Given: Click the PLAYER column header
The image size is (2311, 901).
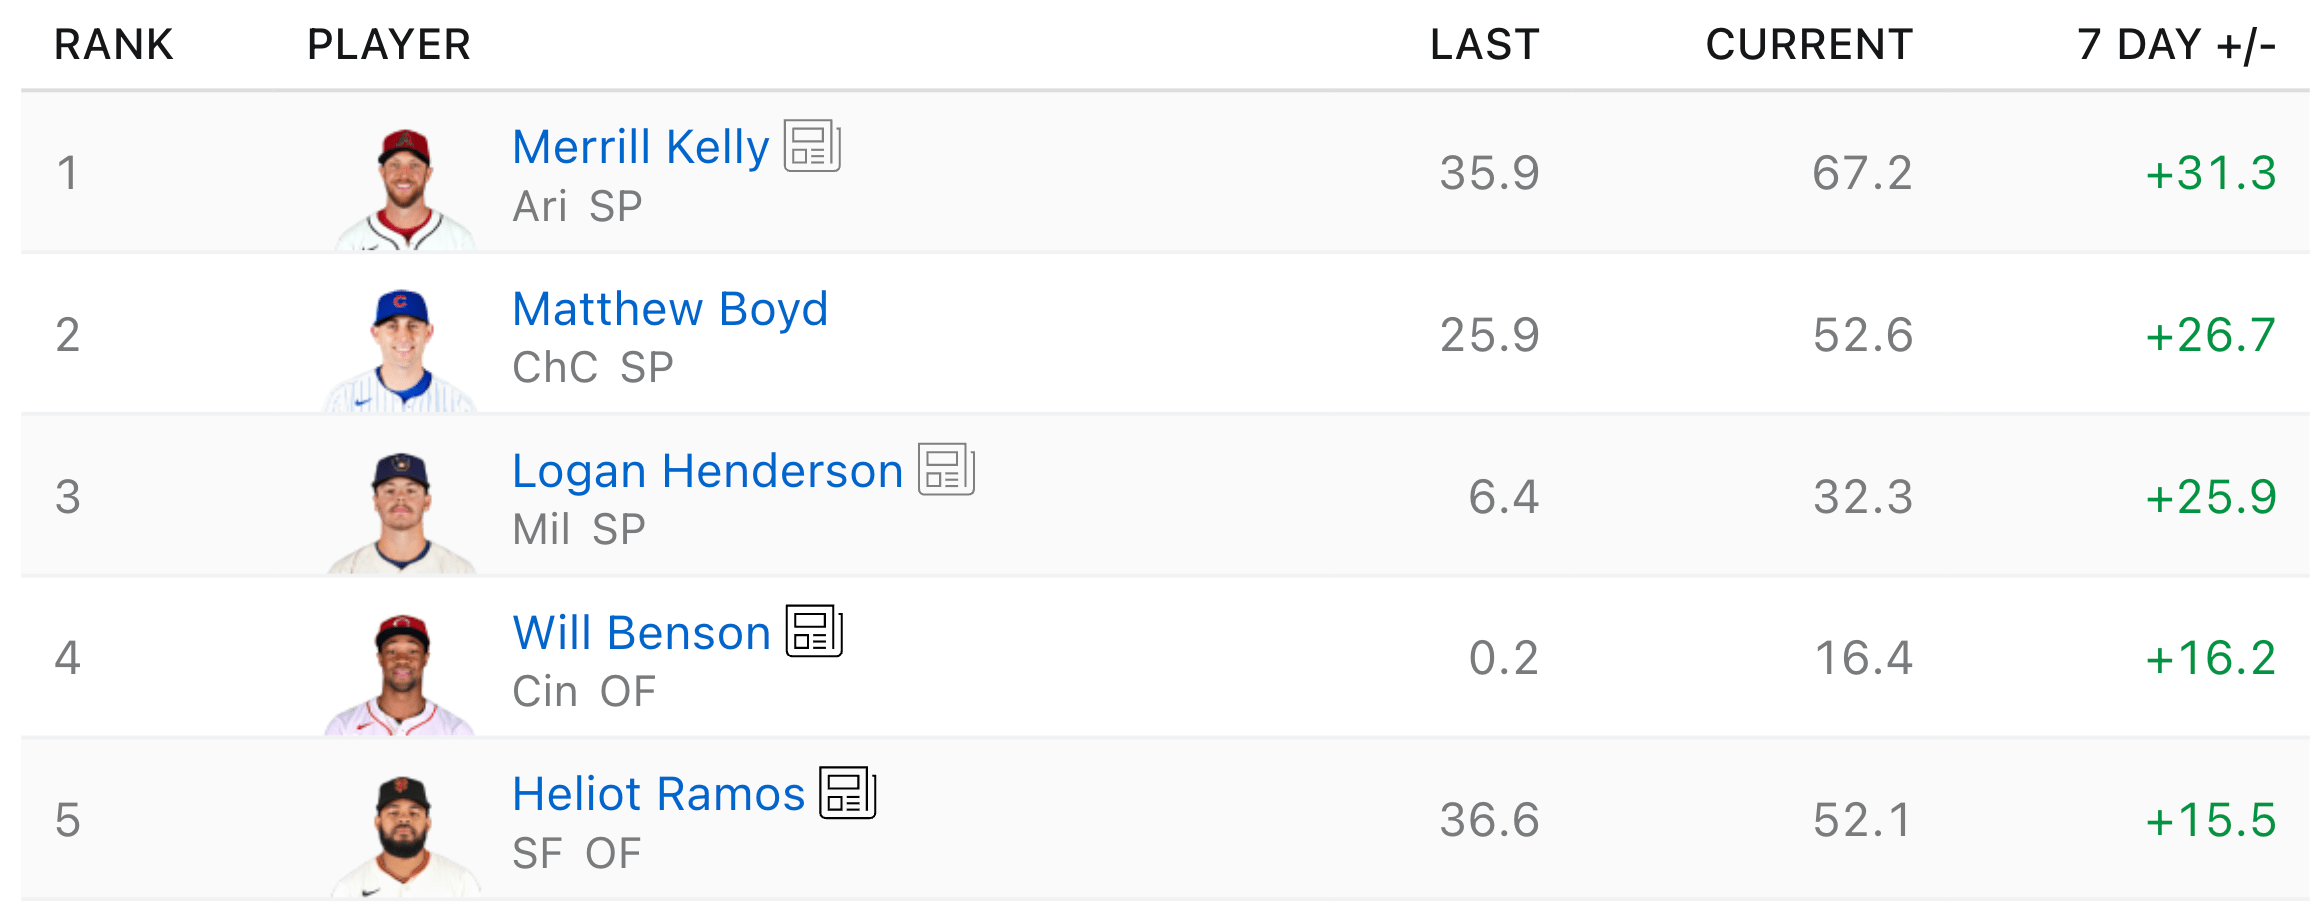Looking at the screenshot, I should pos(389,45).
